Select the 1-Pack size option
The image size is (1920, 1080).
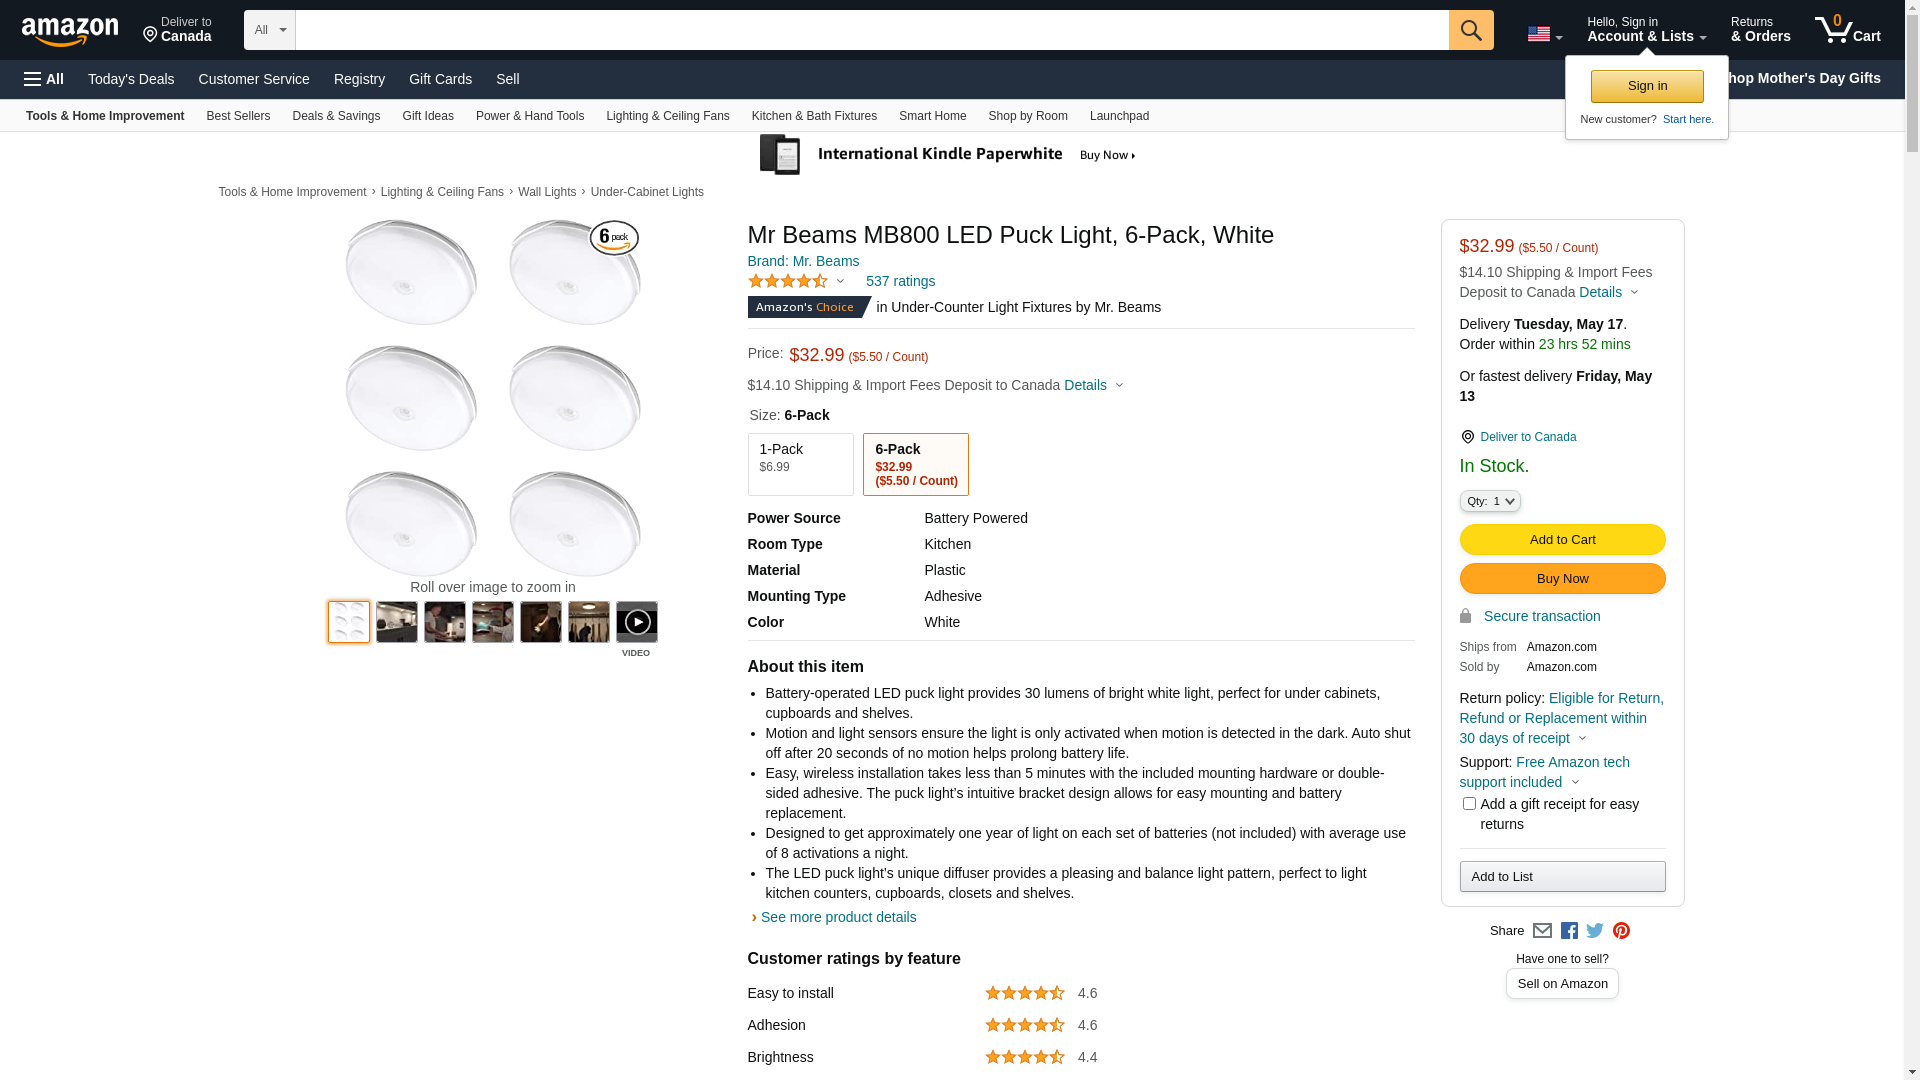(x=800, y=464)
